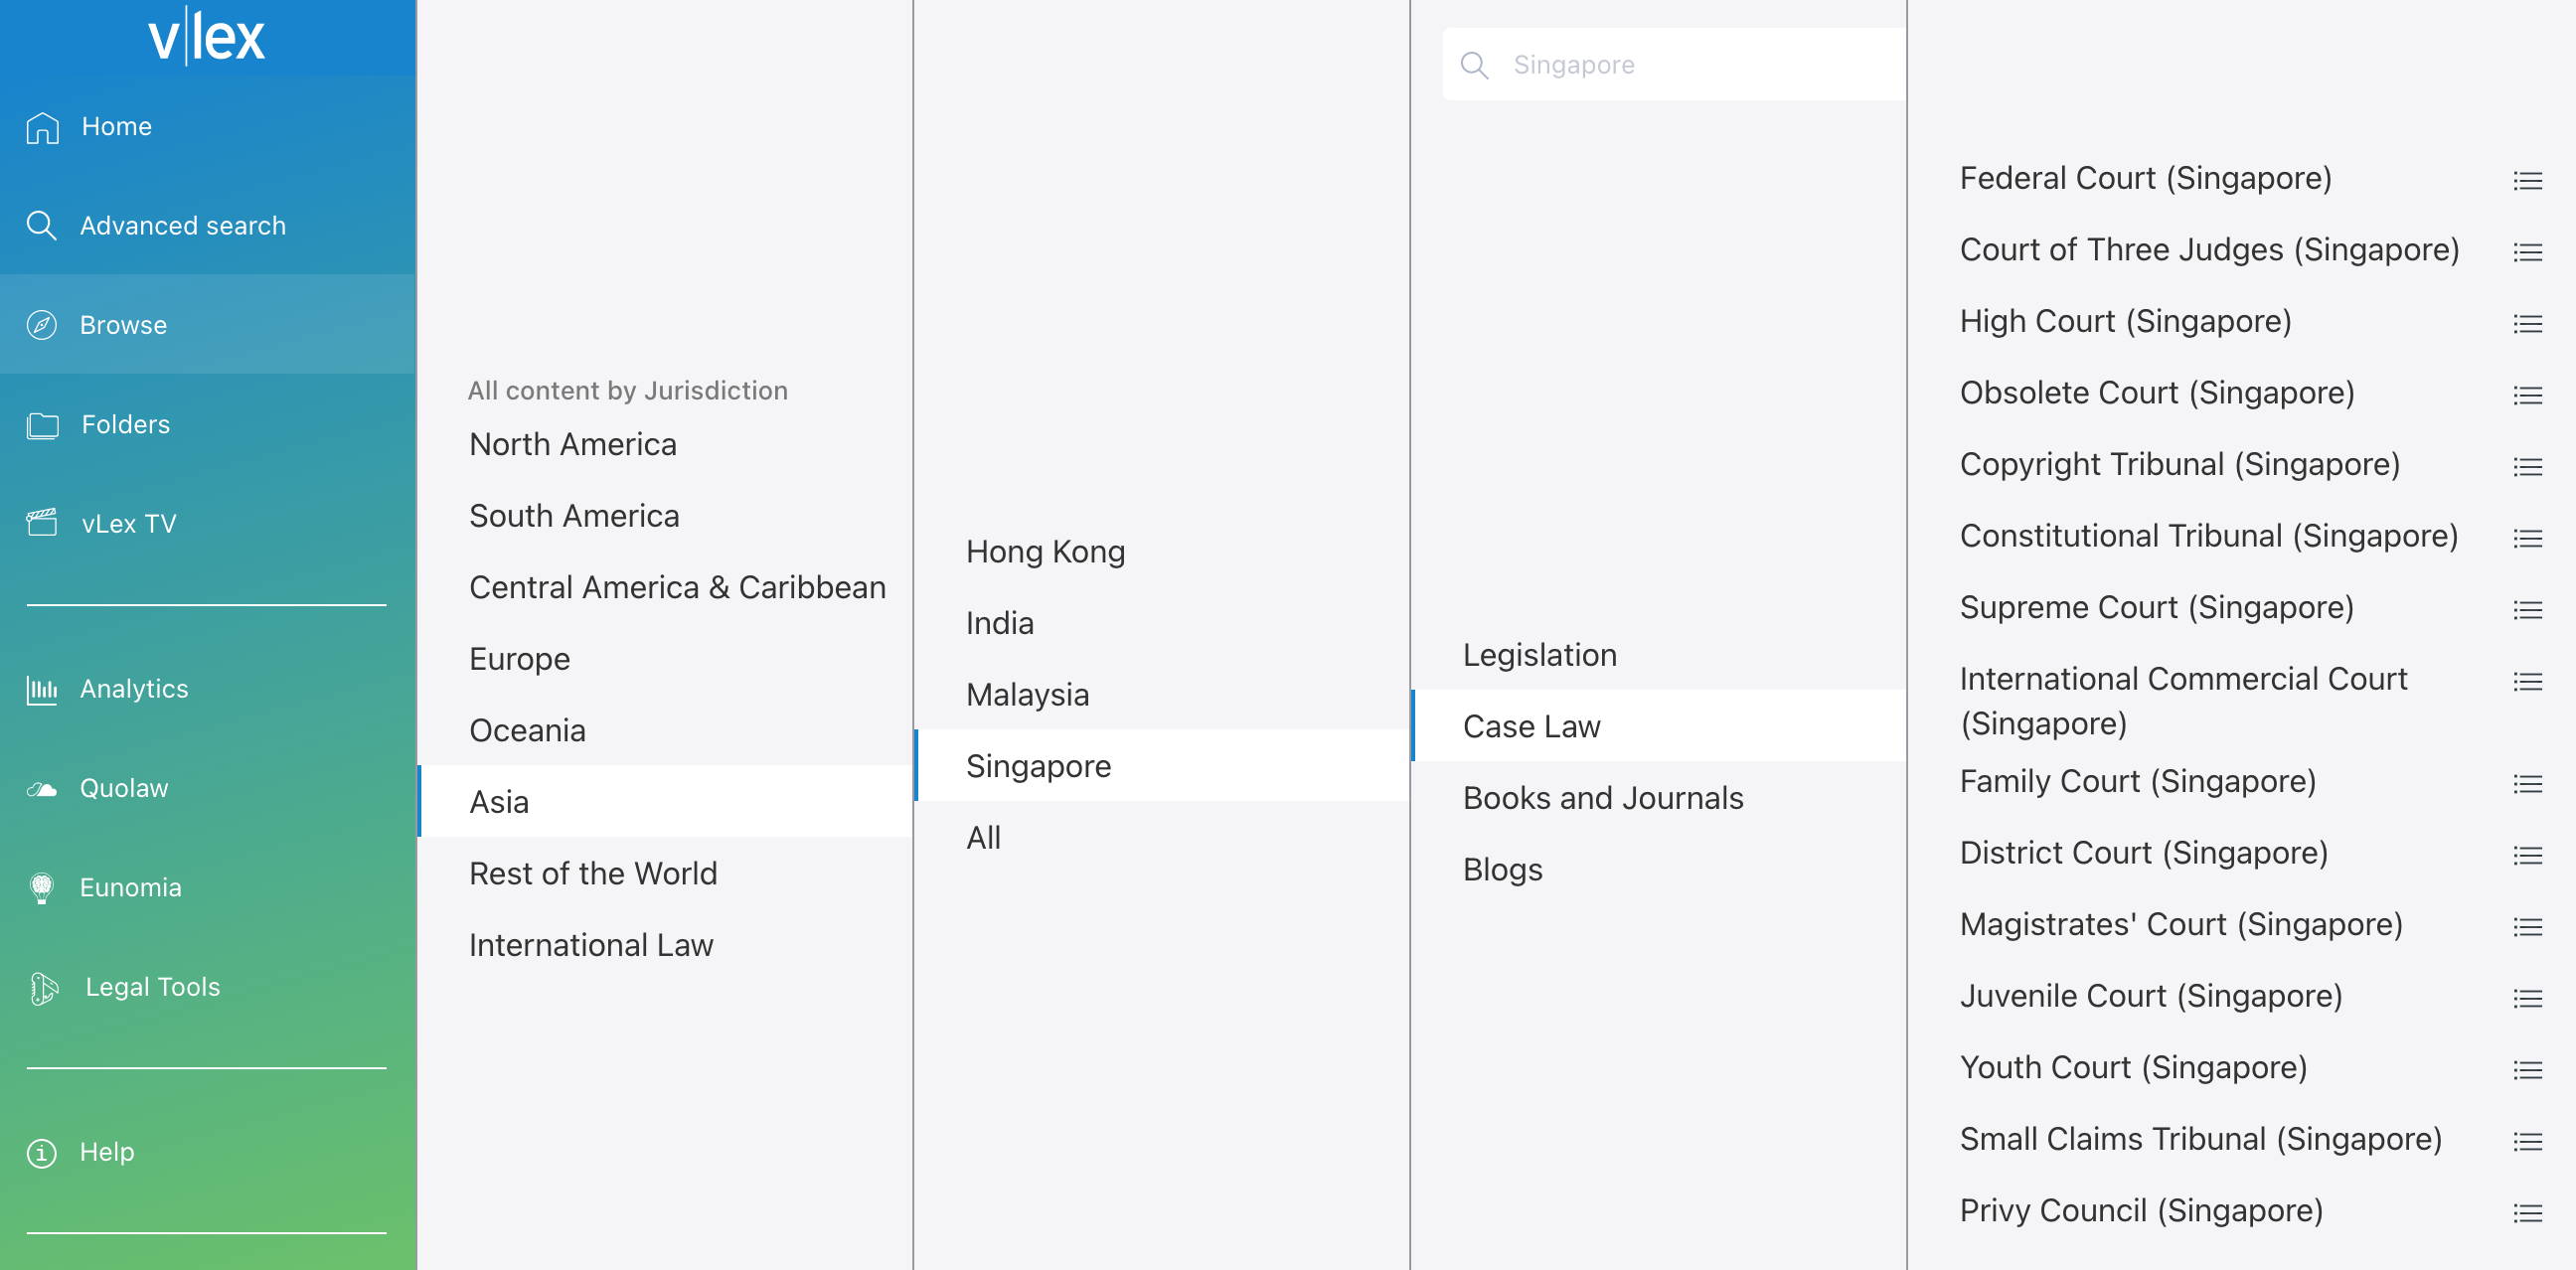Click the vLex logo
2576x1270 pixels.
tap(207, 37)
